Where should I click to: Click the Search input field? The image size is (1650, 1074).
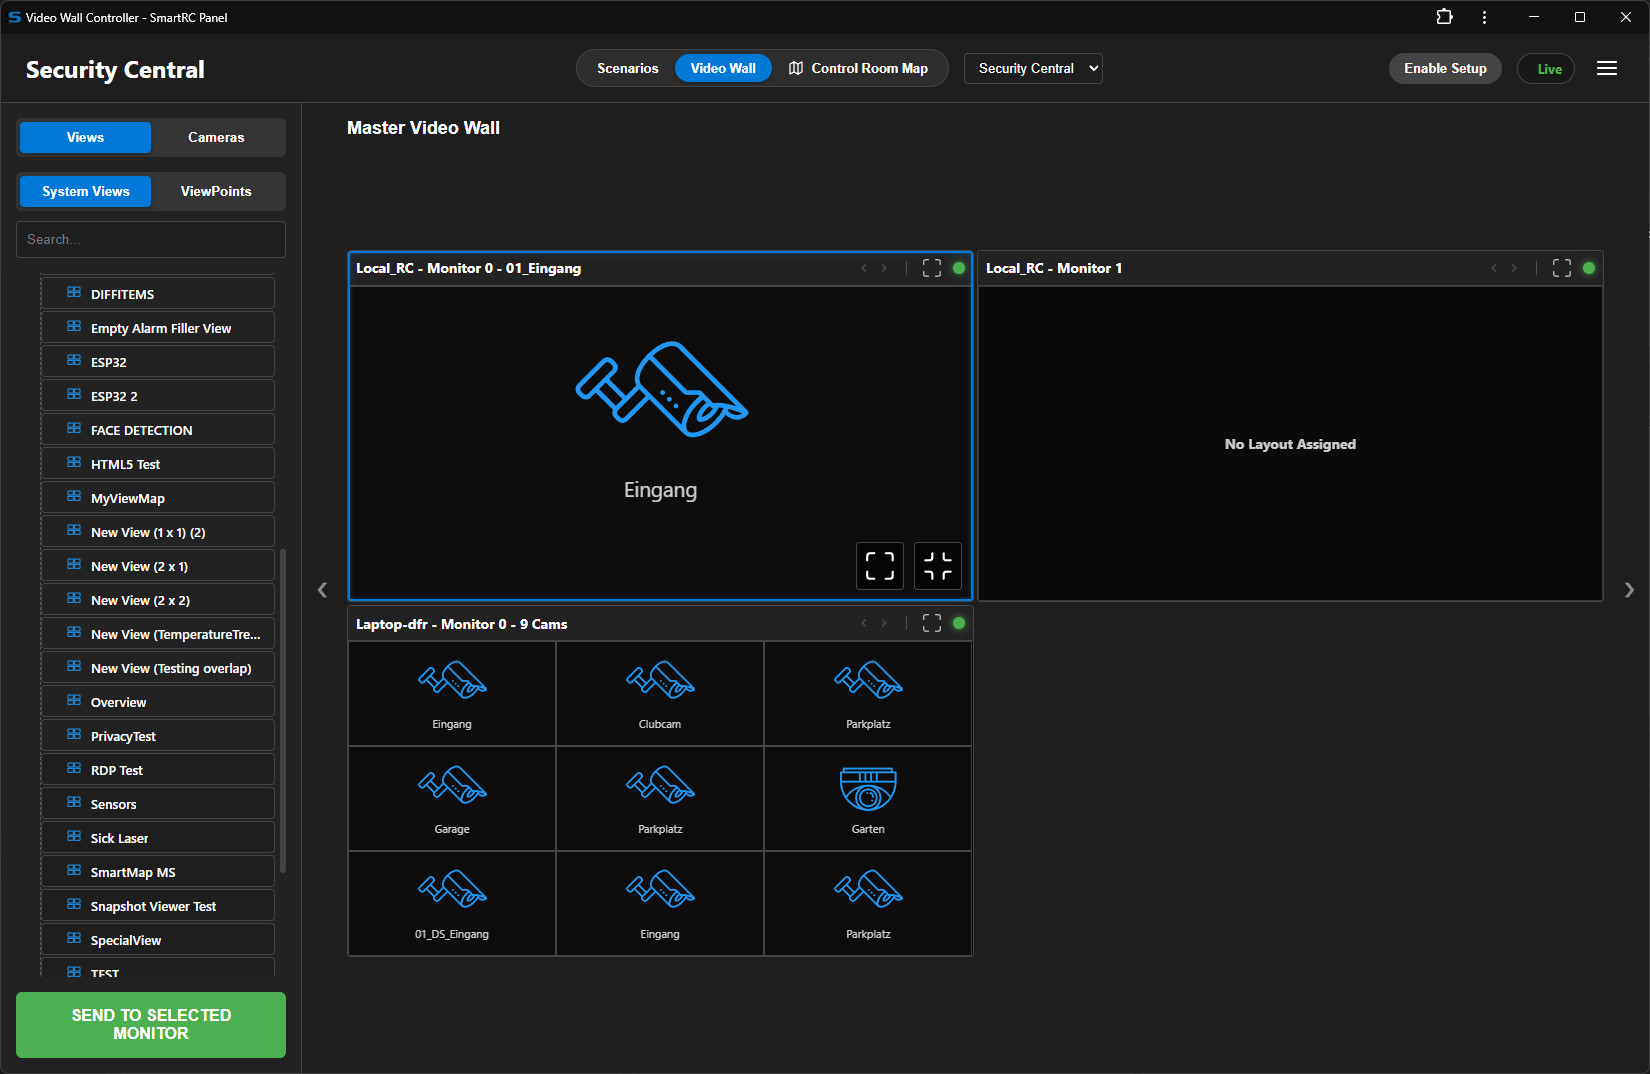point(151,239)
